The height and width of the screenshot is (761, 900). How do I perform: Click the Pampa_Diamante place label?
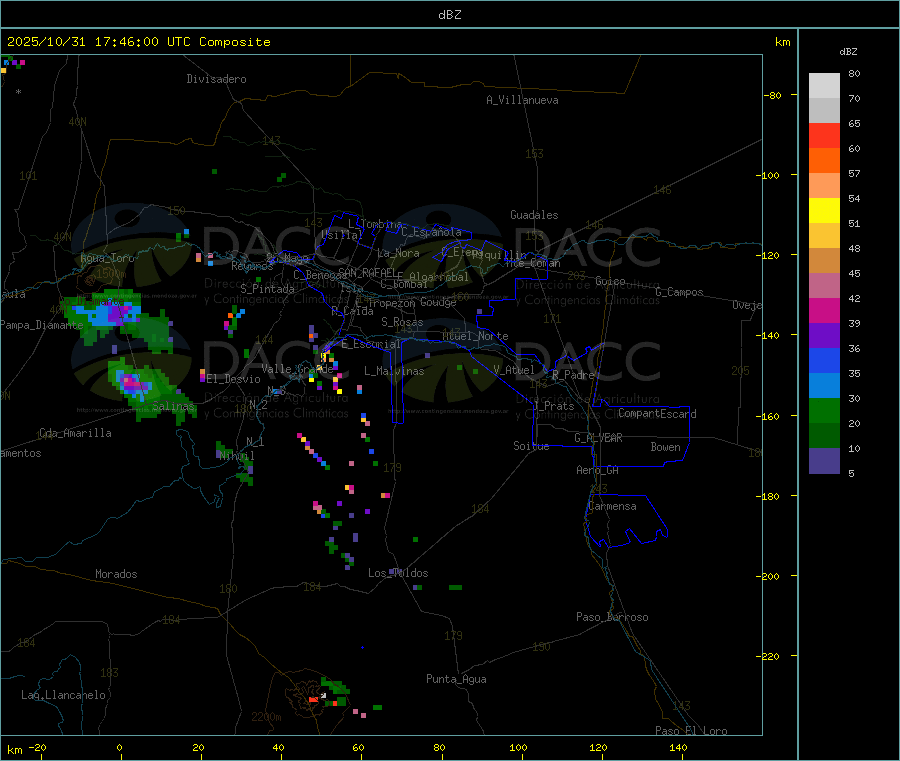tap(41, 325)
